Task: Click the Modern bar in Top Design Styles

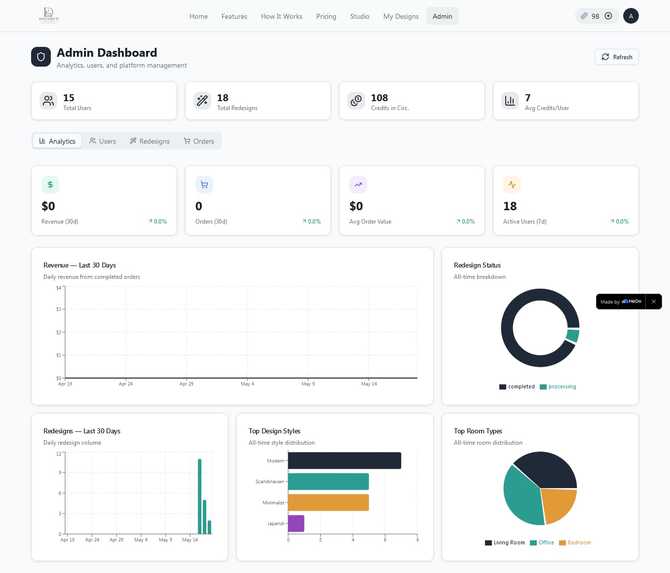Action: point(344,461)
